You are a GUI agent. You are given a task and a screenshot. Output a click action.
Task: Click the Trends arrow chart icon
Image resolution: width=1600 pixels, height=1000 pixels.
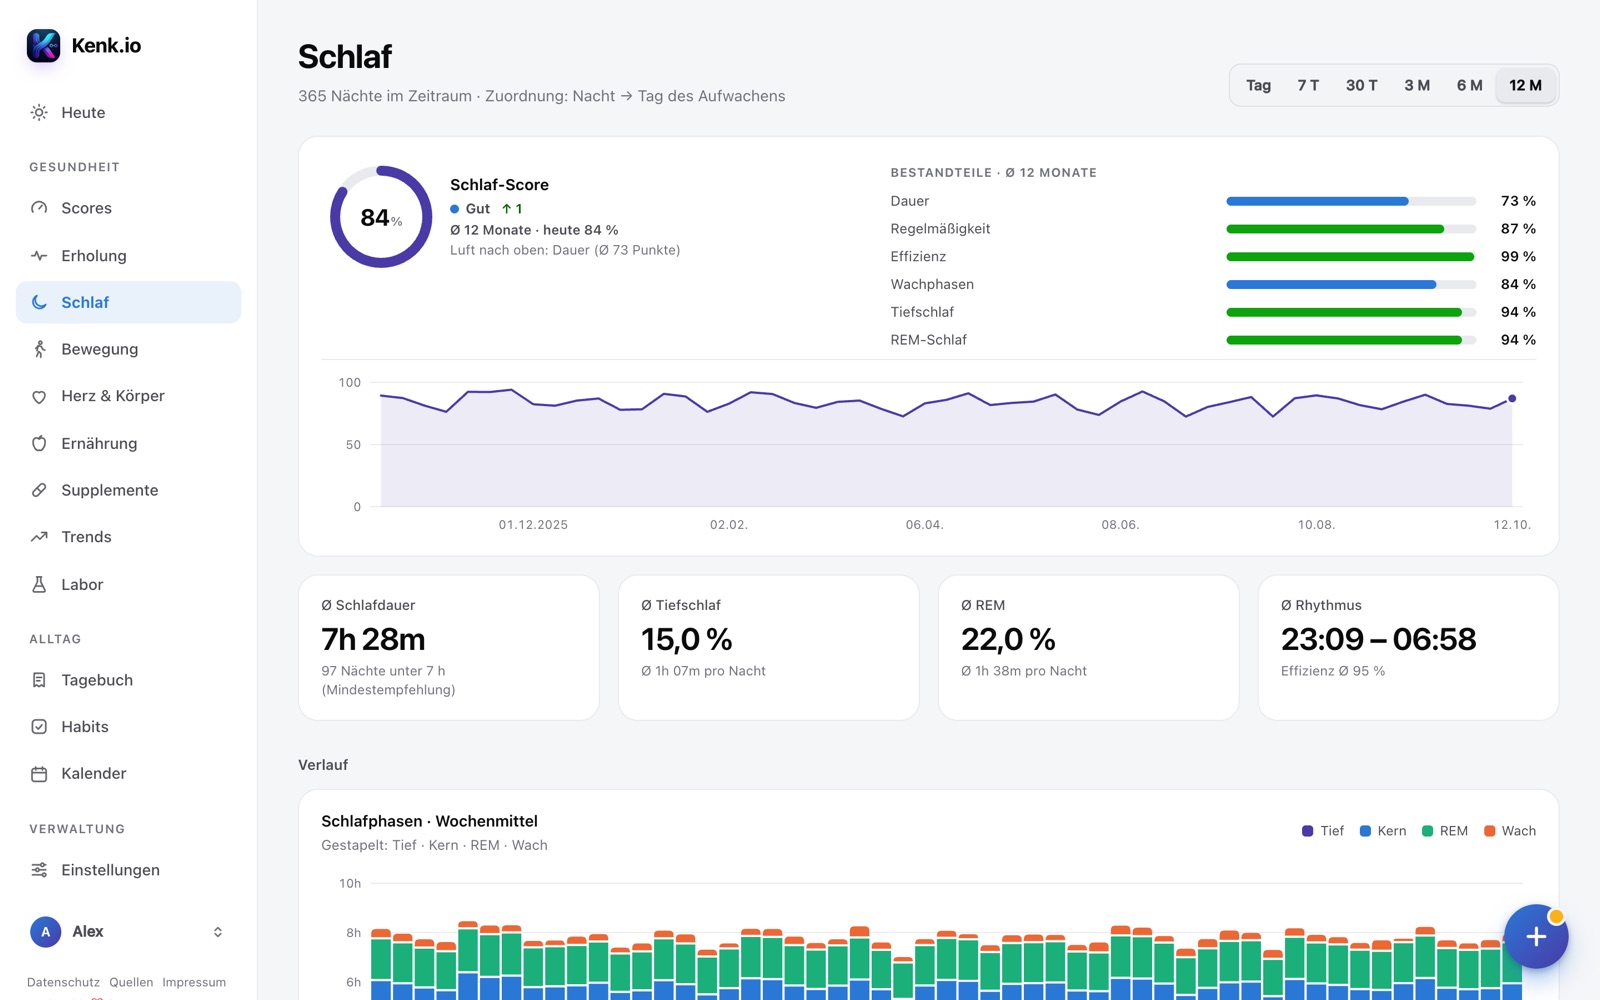[39, 537]
